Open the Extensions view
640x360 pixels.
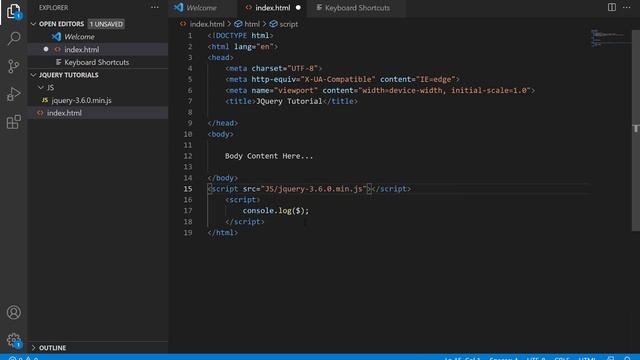[13, 122]
